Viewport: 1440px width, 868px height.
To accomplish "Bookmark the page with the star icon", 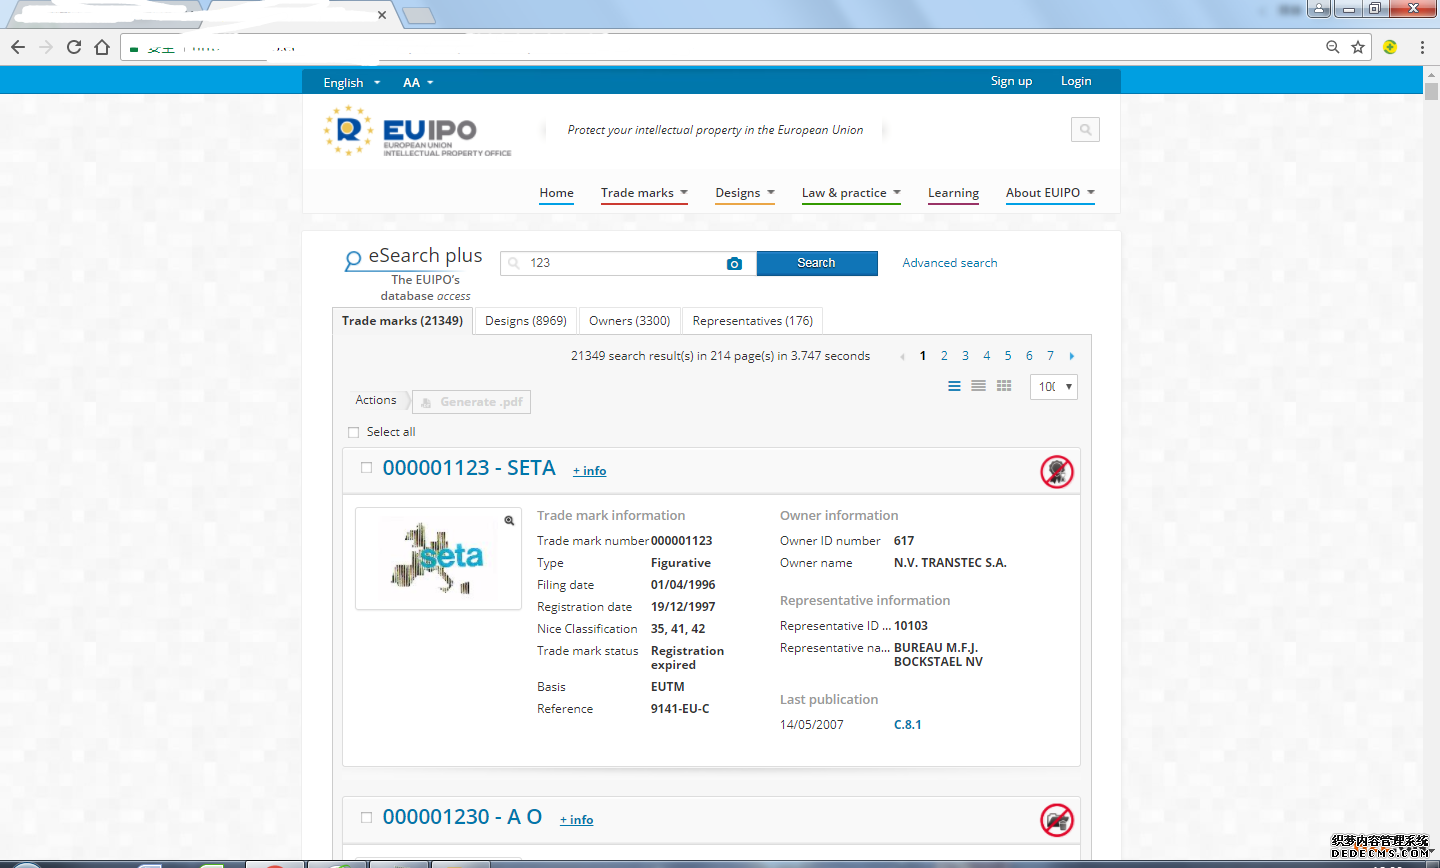I will tap(1358, 47).
